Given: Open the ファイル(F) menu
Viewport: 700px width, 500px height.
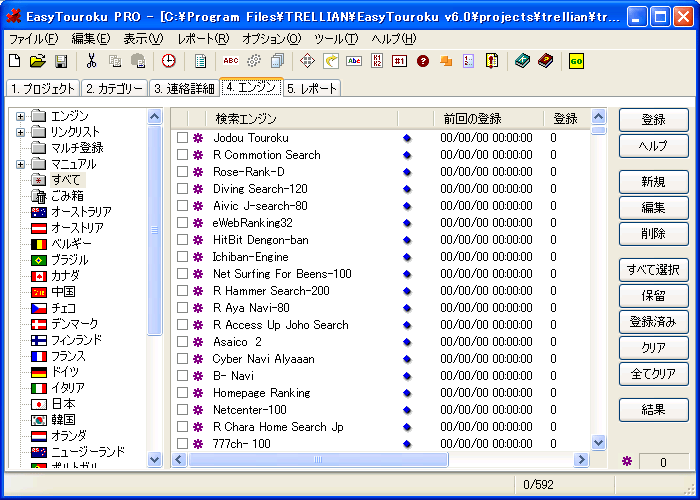Looking at the screenshot, I should (x=34, y=39).
